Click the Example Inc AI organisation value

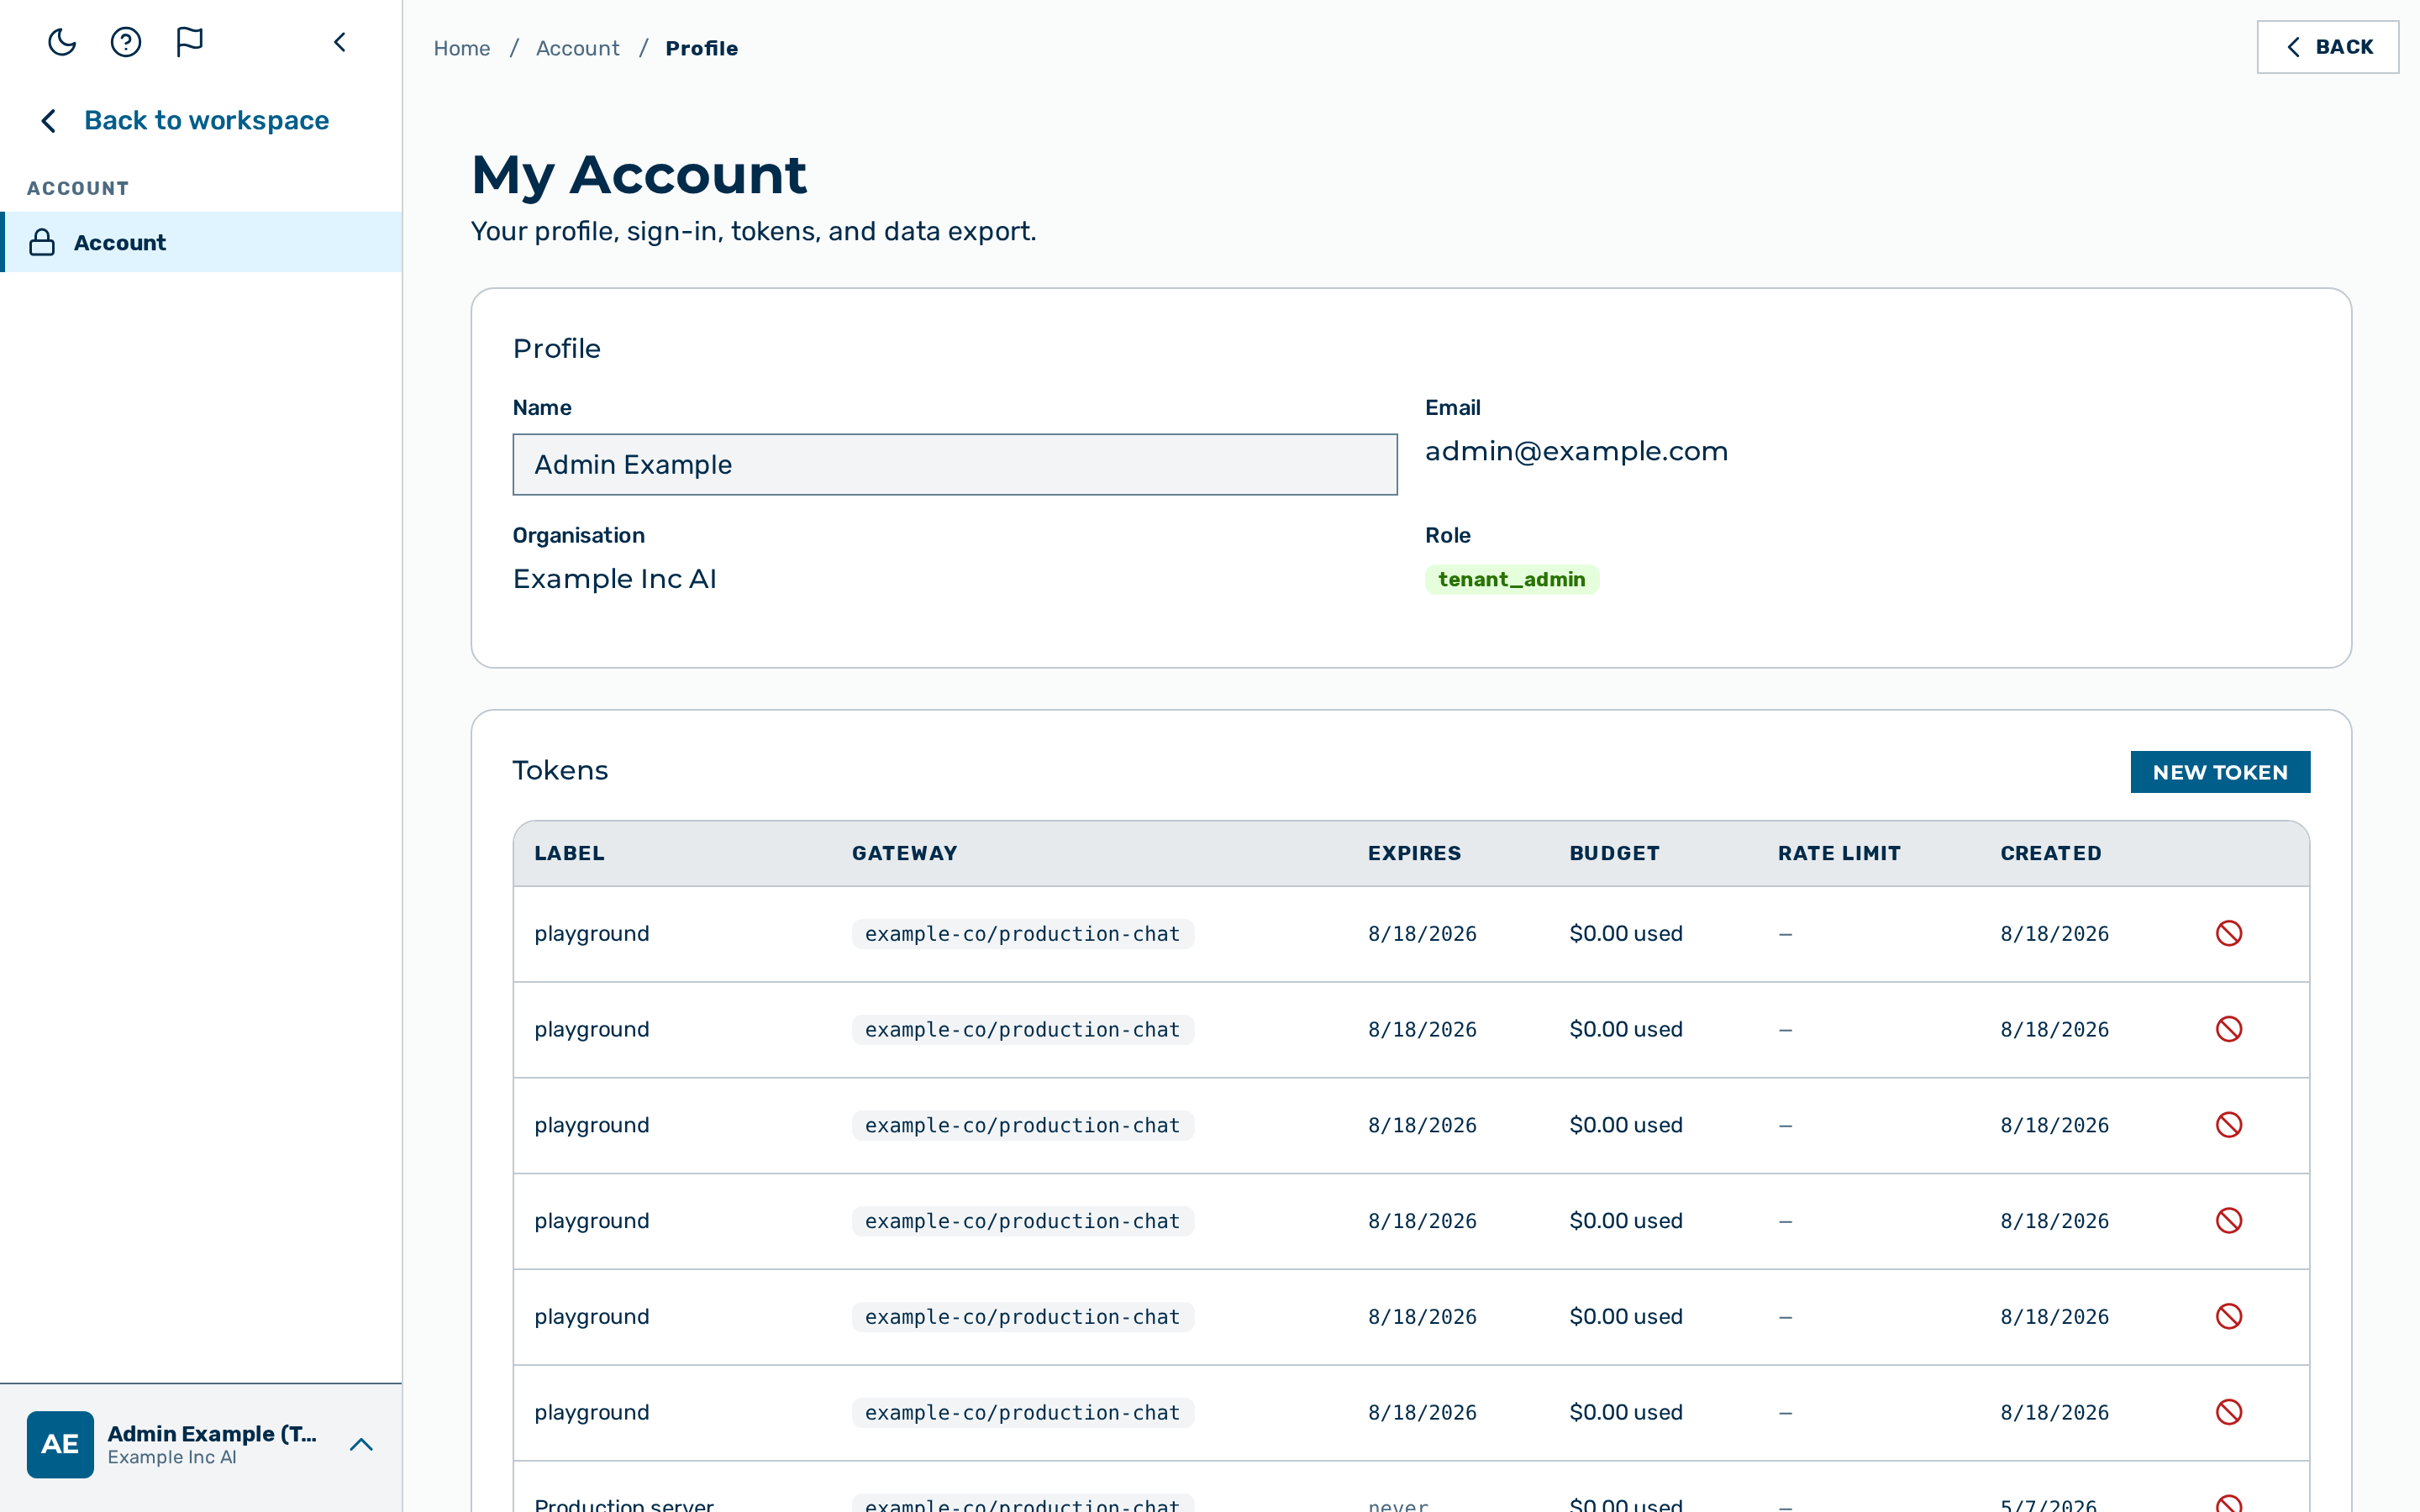point(614,579)
